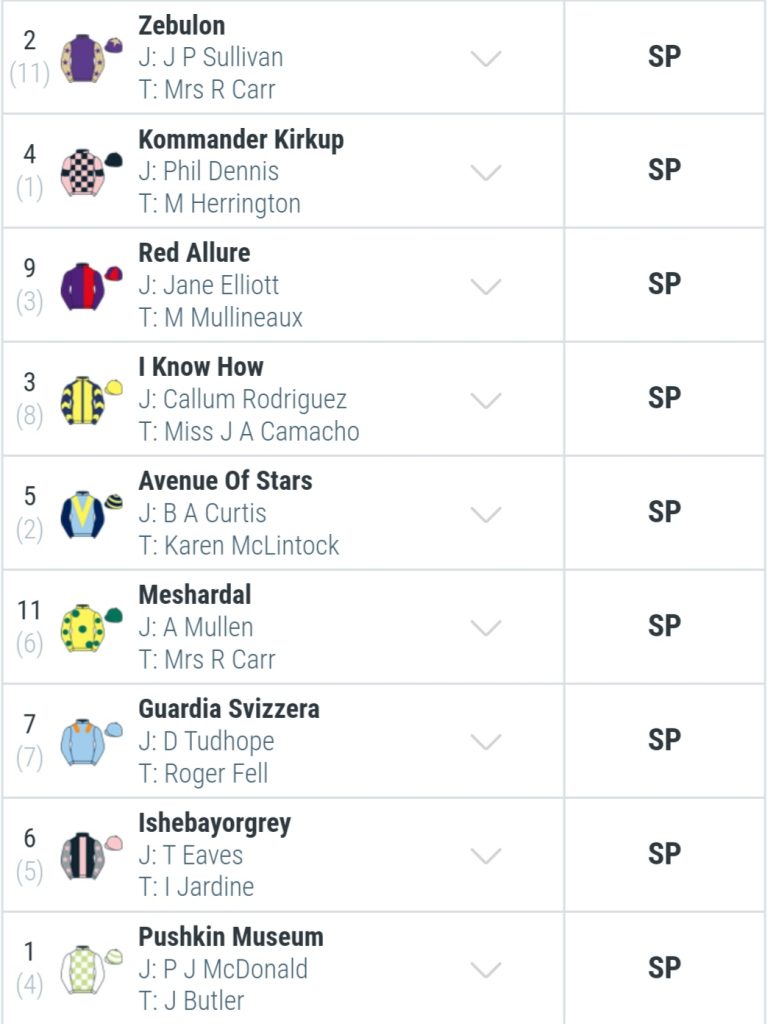
Task: Expand details chevron for Meshardal
Action: pyautogui.click(x=486, y=628)
